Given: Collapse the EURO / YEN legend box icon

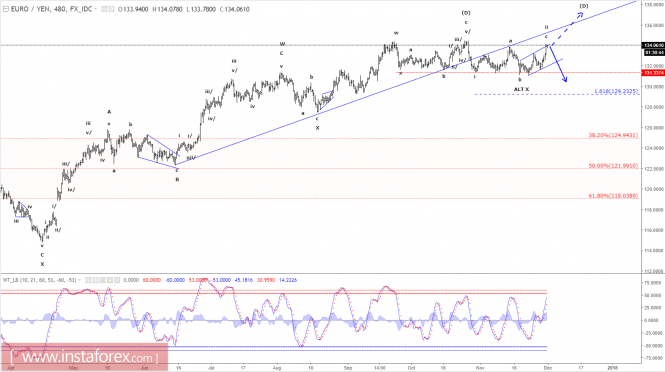Looking at the screenshot, I should (6, 9).
